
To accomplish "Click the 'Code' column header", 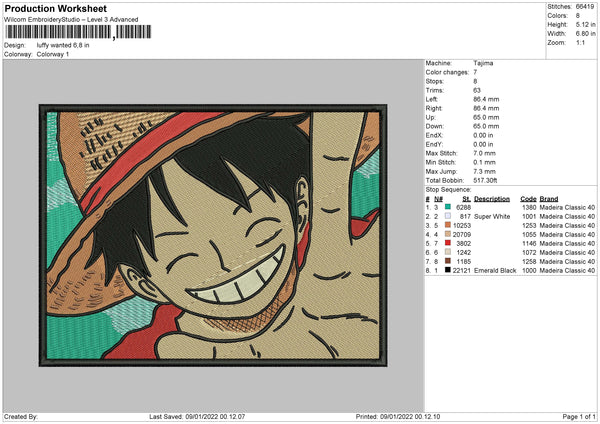I will point(528,199).
